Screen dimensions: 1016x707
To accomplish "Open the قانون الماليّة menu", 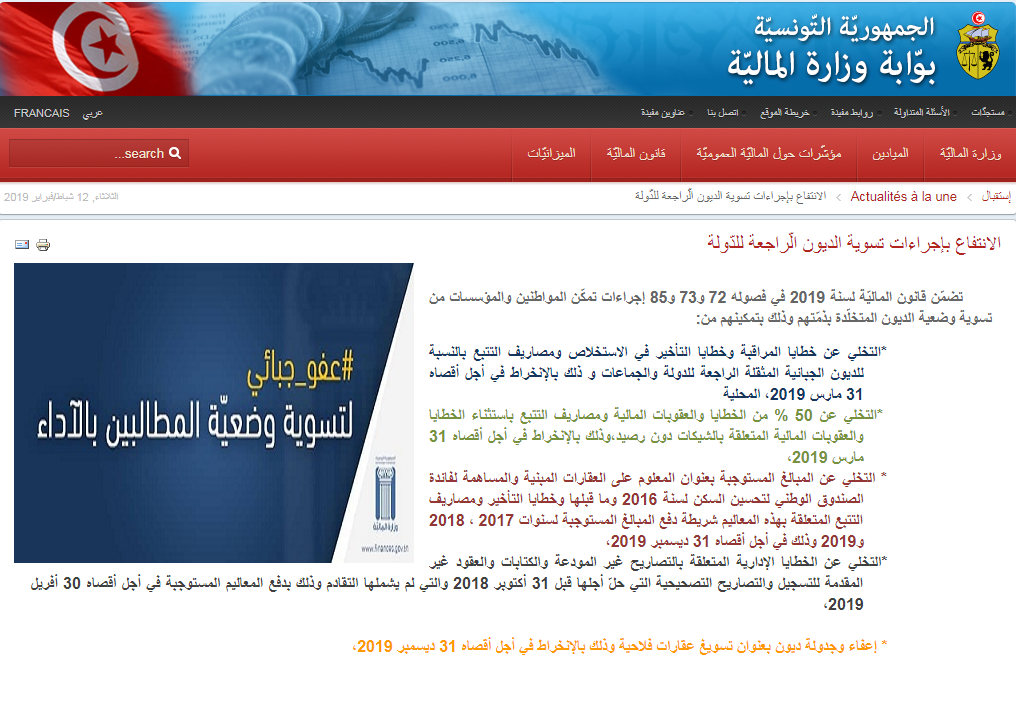I will click(x=635, y=154).
